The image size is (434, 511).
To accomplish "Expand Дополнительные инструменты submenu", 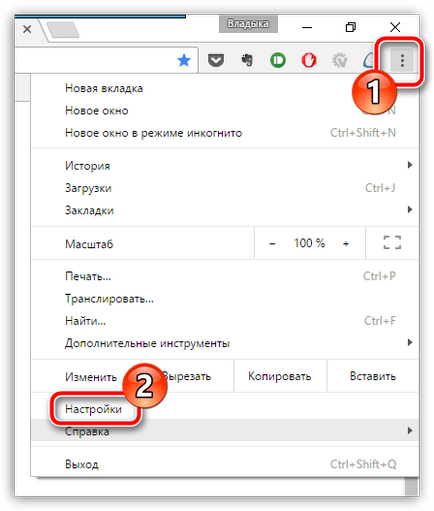I will [225, 343].
